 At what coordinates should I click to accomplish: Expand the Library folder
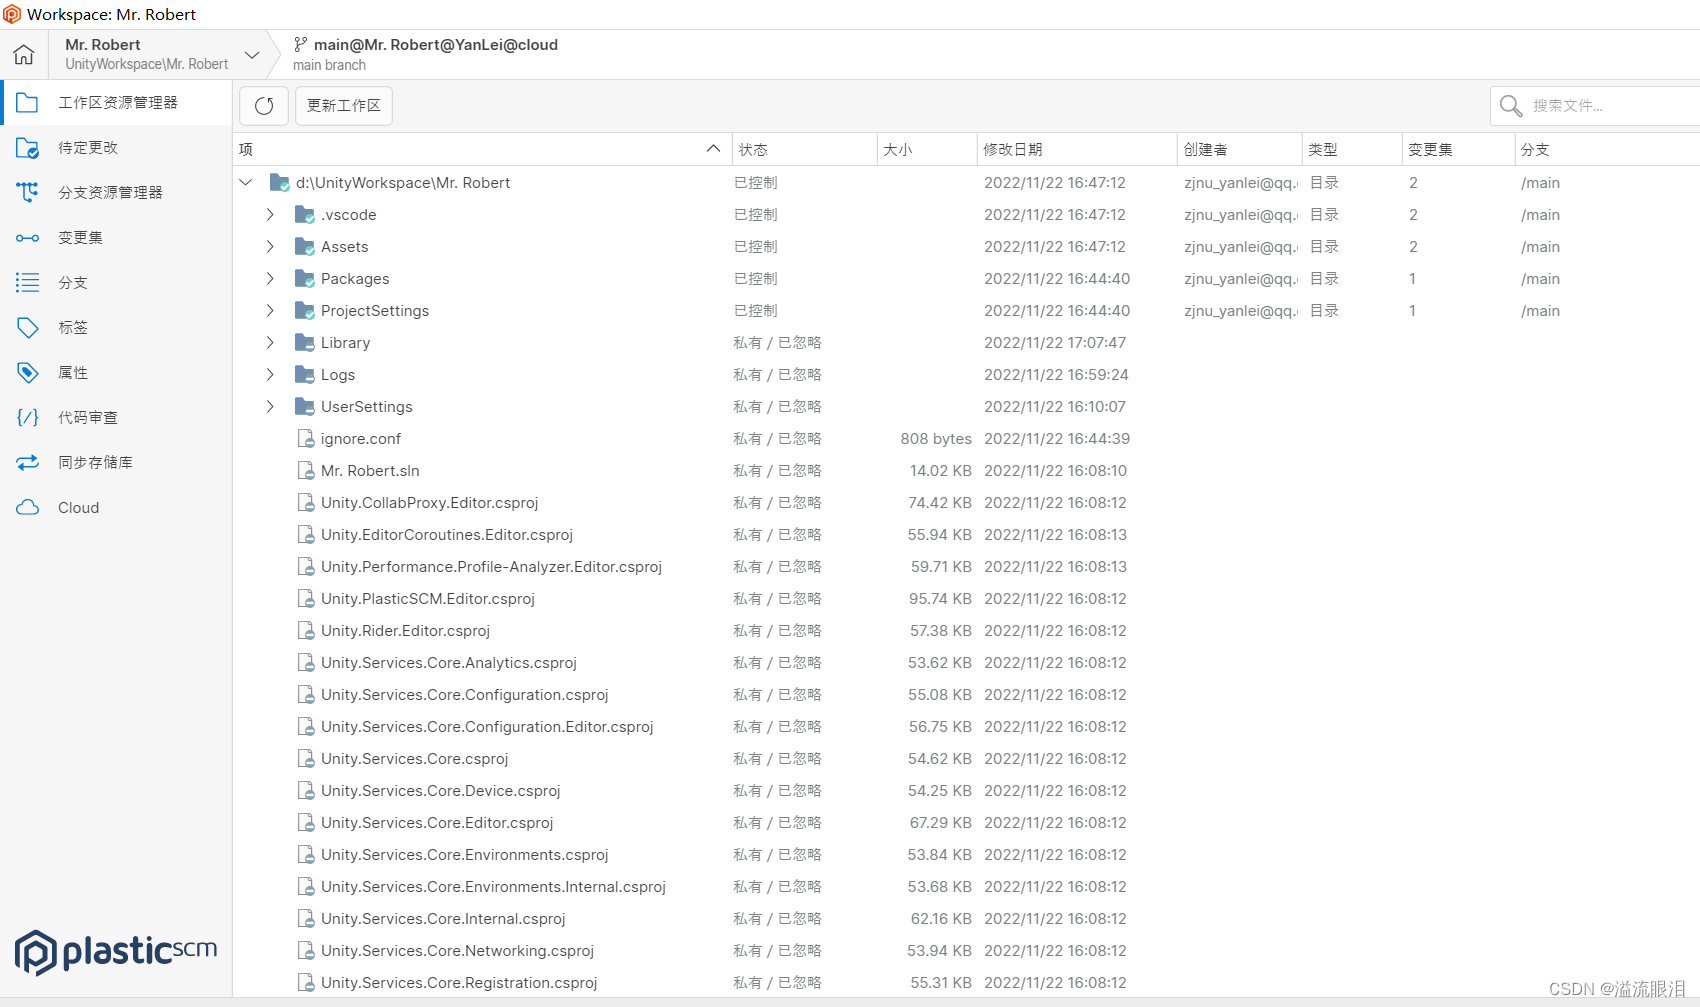tap(270, 343)
